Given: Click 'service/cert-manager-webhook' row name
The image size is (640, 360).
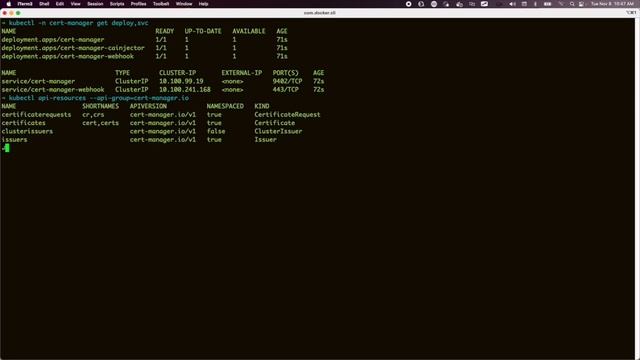Looking at the screenshot, I should tap(53, 90).
